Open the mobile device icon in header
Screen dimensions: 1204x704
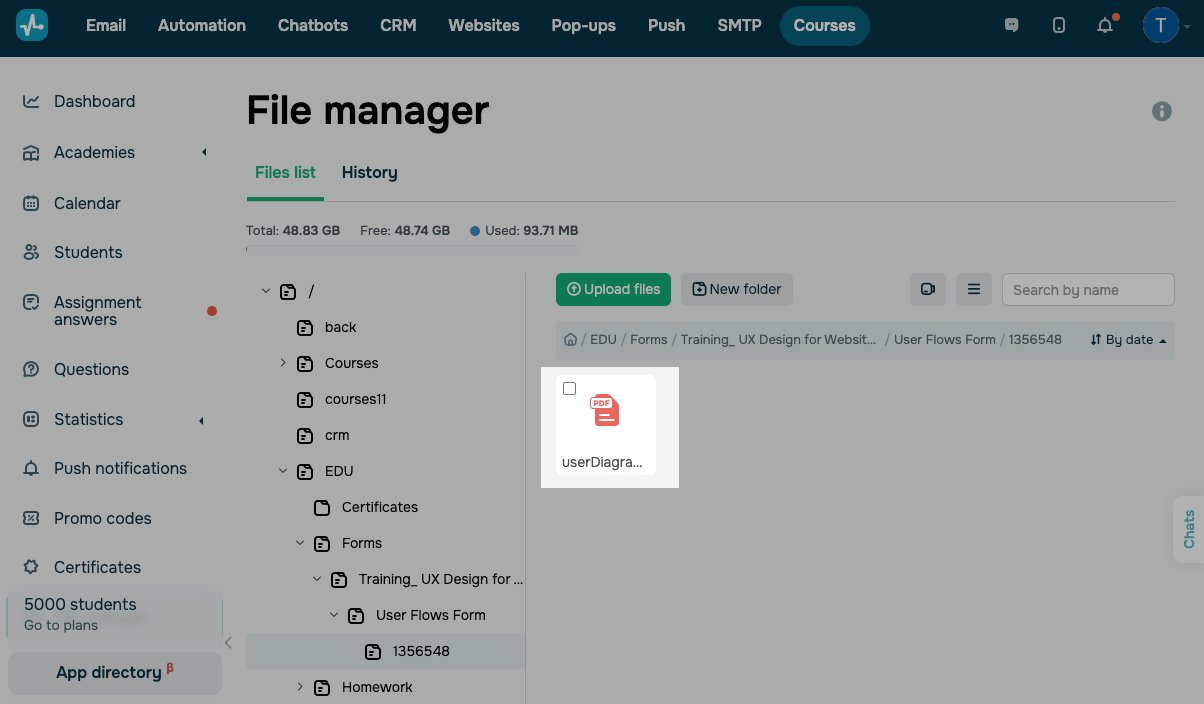click(1059, 26)
